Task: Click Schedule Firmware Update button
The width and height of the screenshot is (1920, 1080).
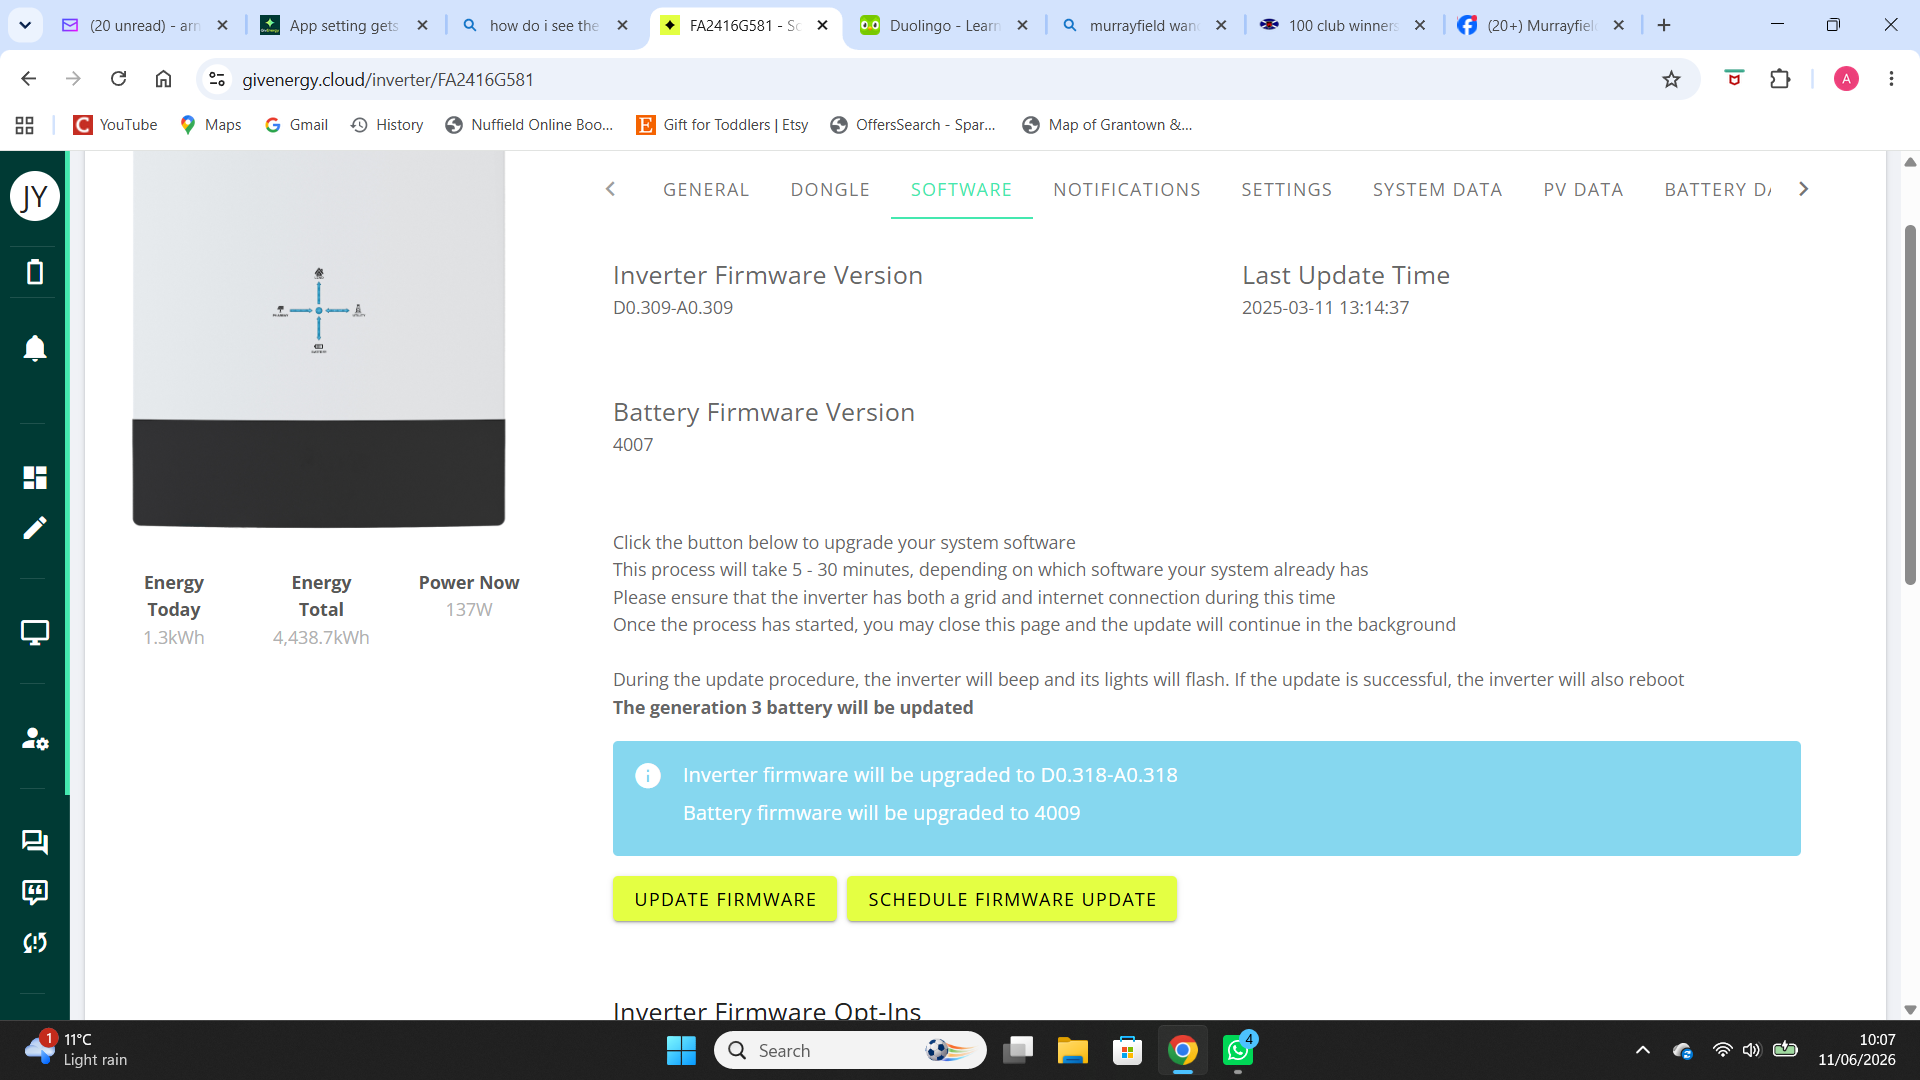Action: (x=1012, y=899)
